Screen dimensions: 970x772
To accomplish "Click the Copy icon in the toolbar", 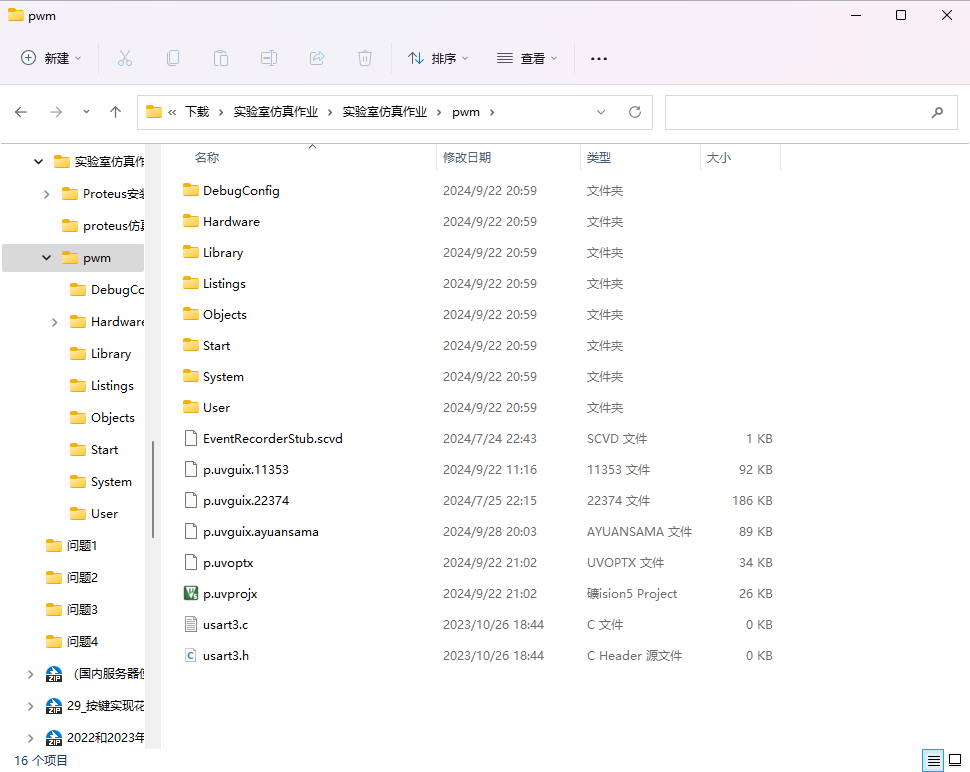I will [x=172, y=58].
